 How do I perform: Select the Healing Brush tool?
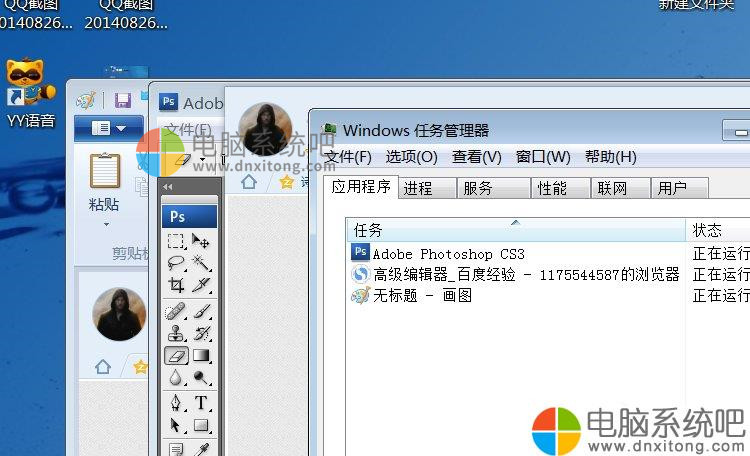pyautogui.click(x=176, y=311)
